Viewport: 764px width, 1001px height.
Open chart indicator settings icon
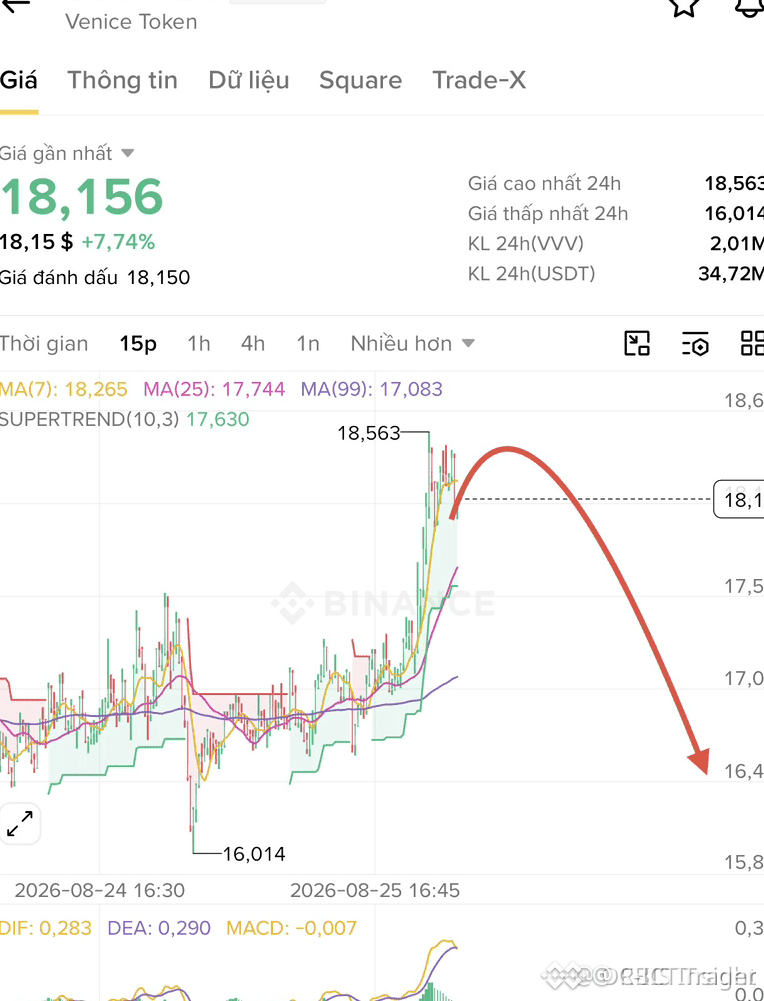point(694,343)
